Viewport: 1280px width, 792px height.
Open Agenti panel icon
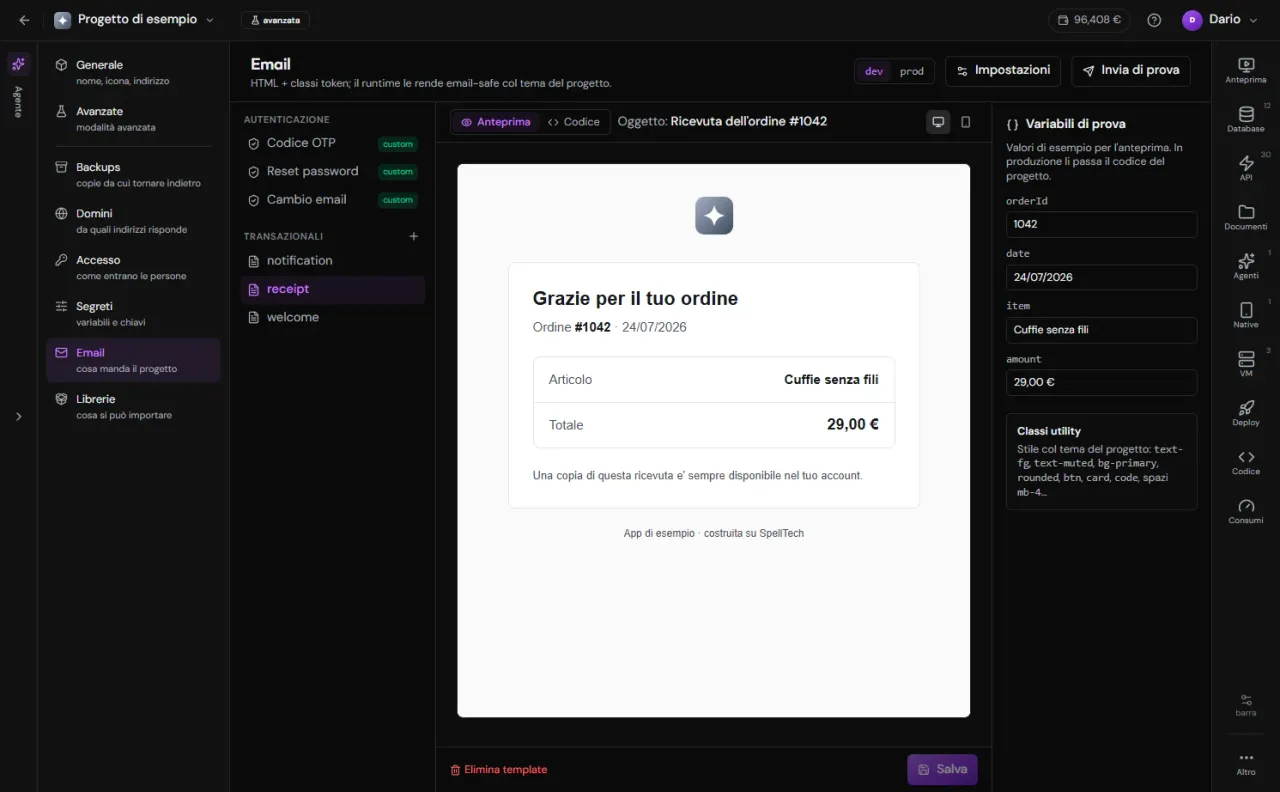1246,266
